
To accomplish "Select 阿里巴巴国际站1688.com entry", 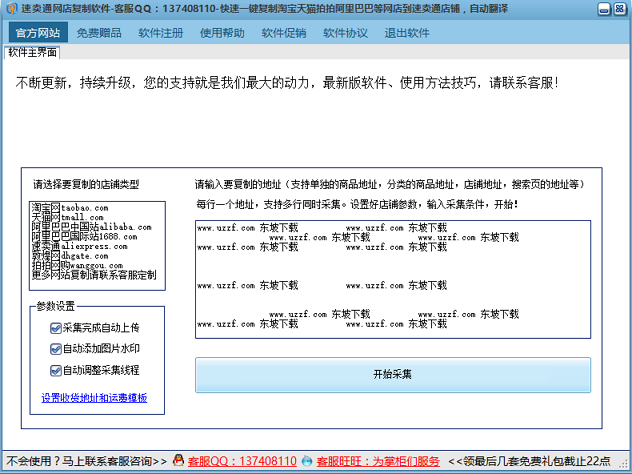I will pos(84,237).
